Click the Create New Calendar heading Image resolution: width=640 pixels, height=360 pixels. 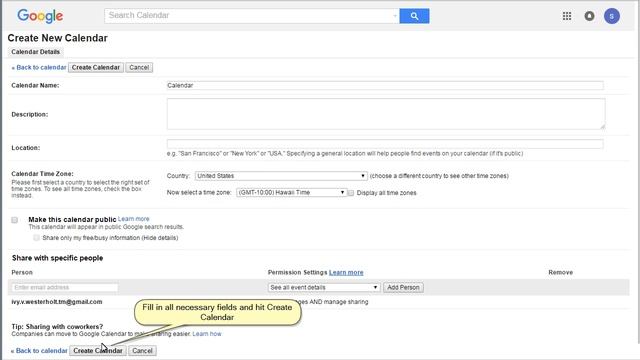(x=58, y=38)
